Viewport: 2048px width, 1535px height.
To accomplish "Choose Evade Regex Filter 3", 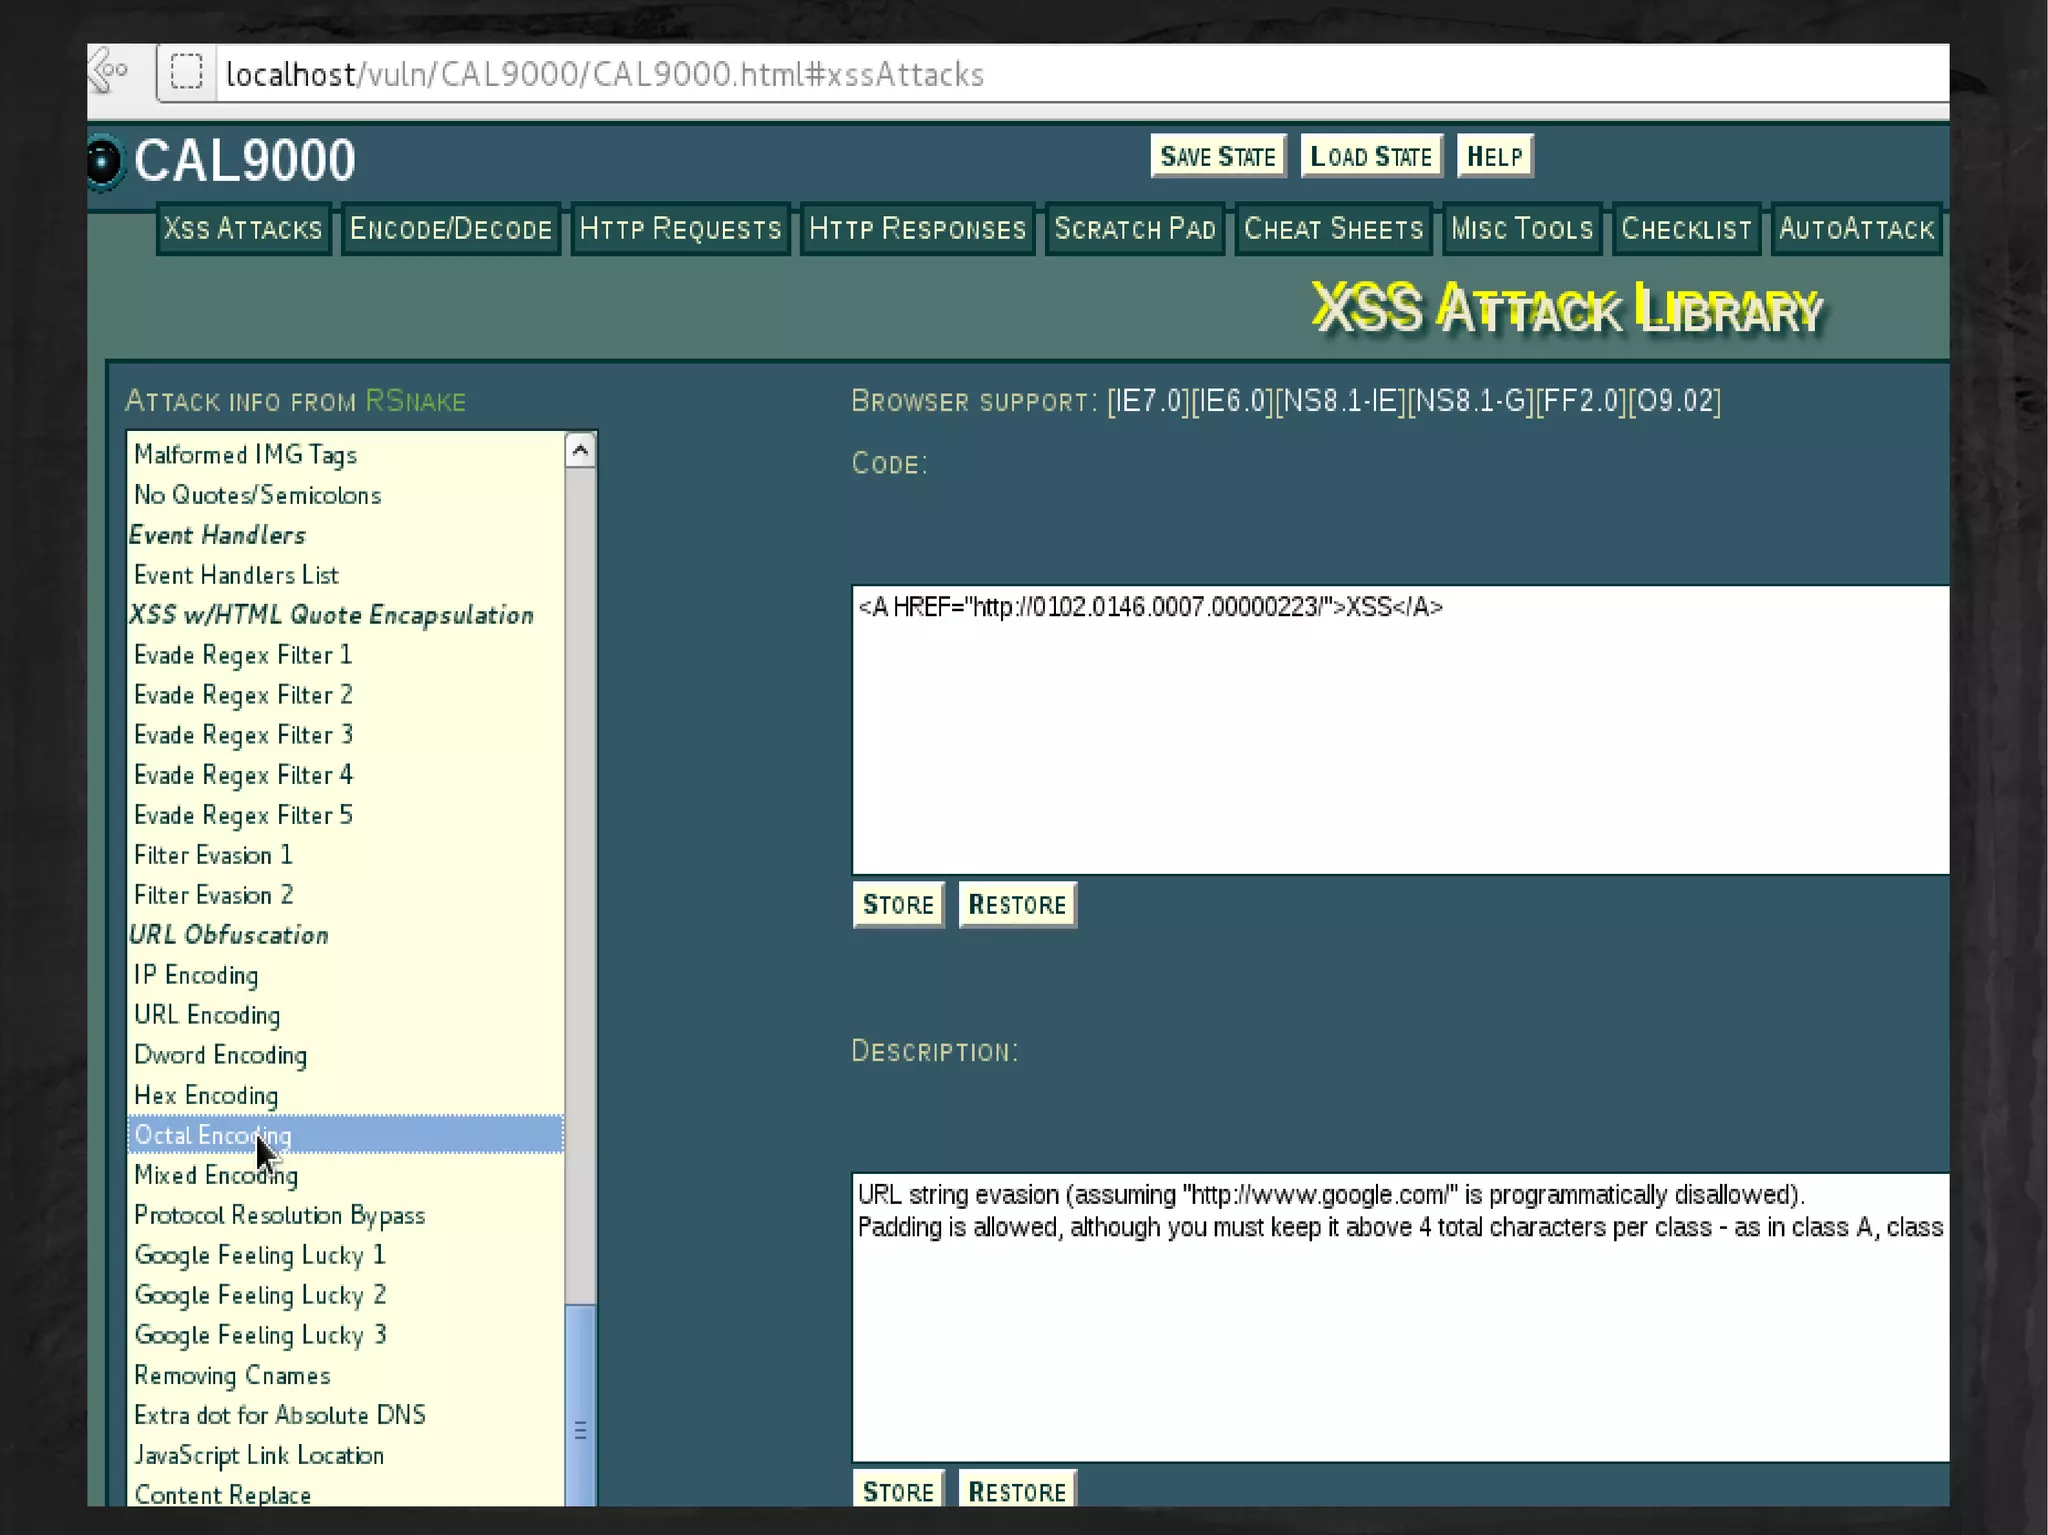I will (243, 735).
